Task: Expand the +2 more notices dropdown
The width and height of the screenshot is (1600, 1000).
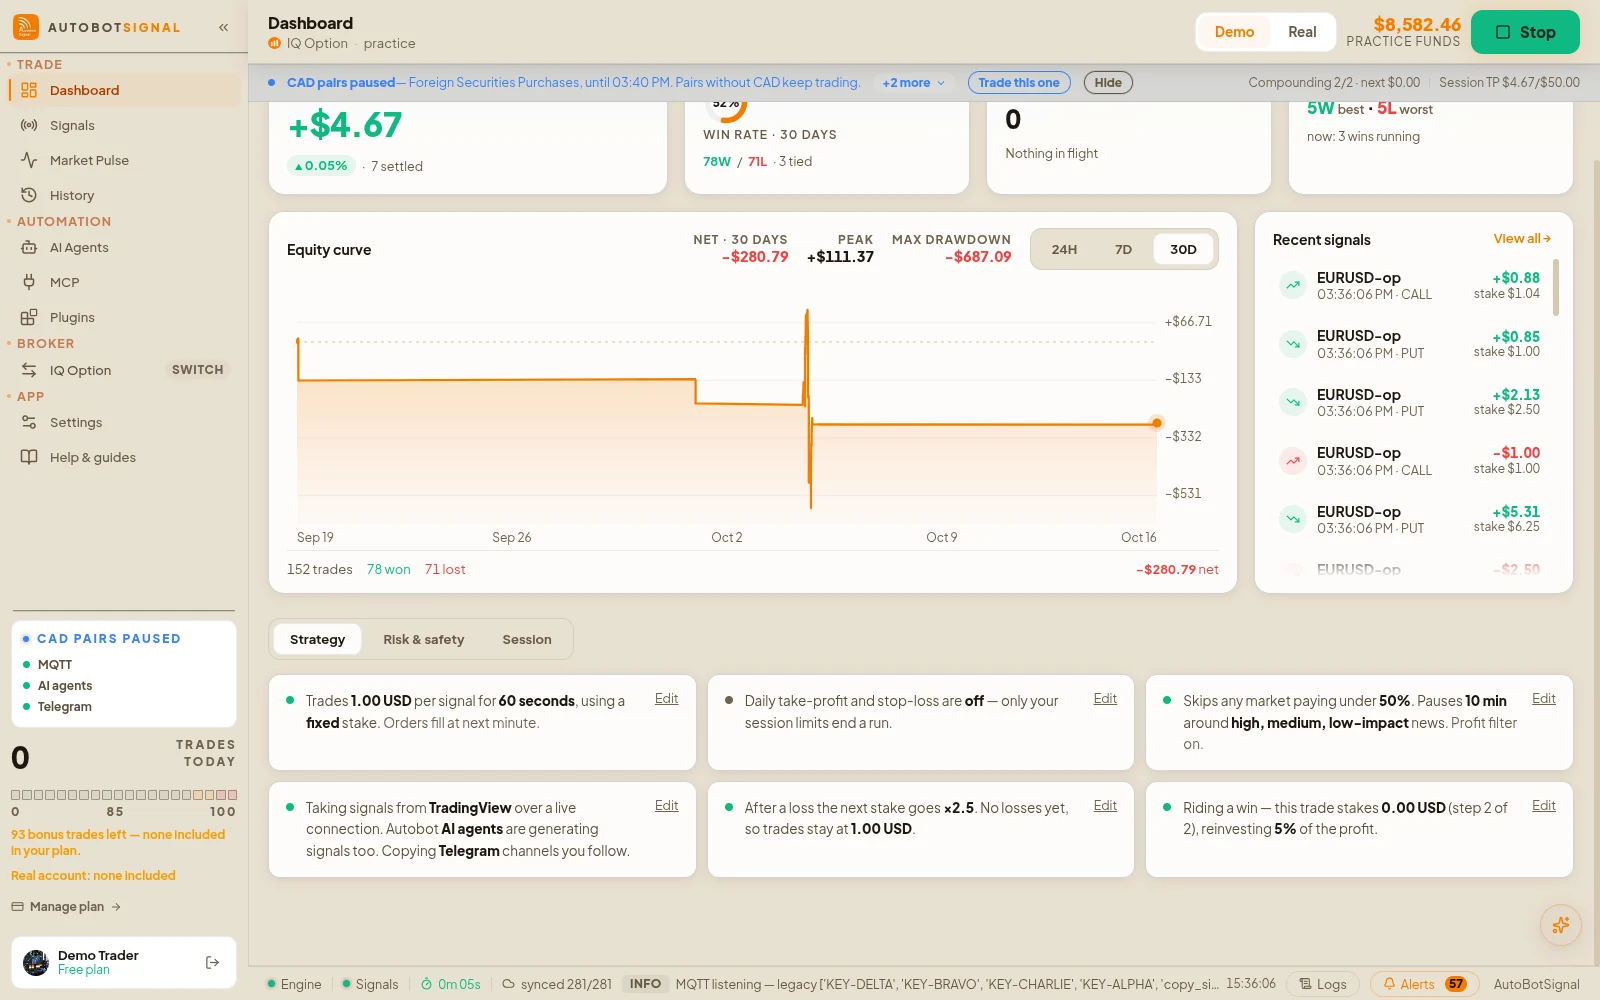Action: [x=913, y=83]
